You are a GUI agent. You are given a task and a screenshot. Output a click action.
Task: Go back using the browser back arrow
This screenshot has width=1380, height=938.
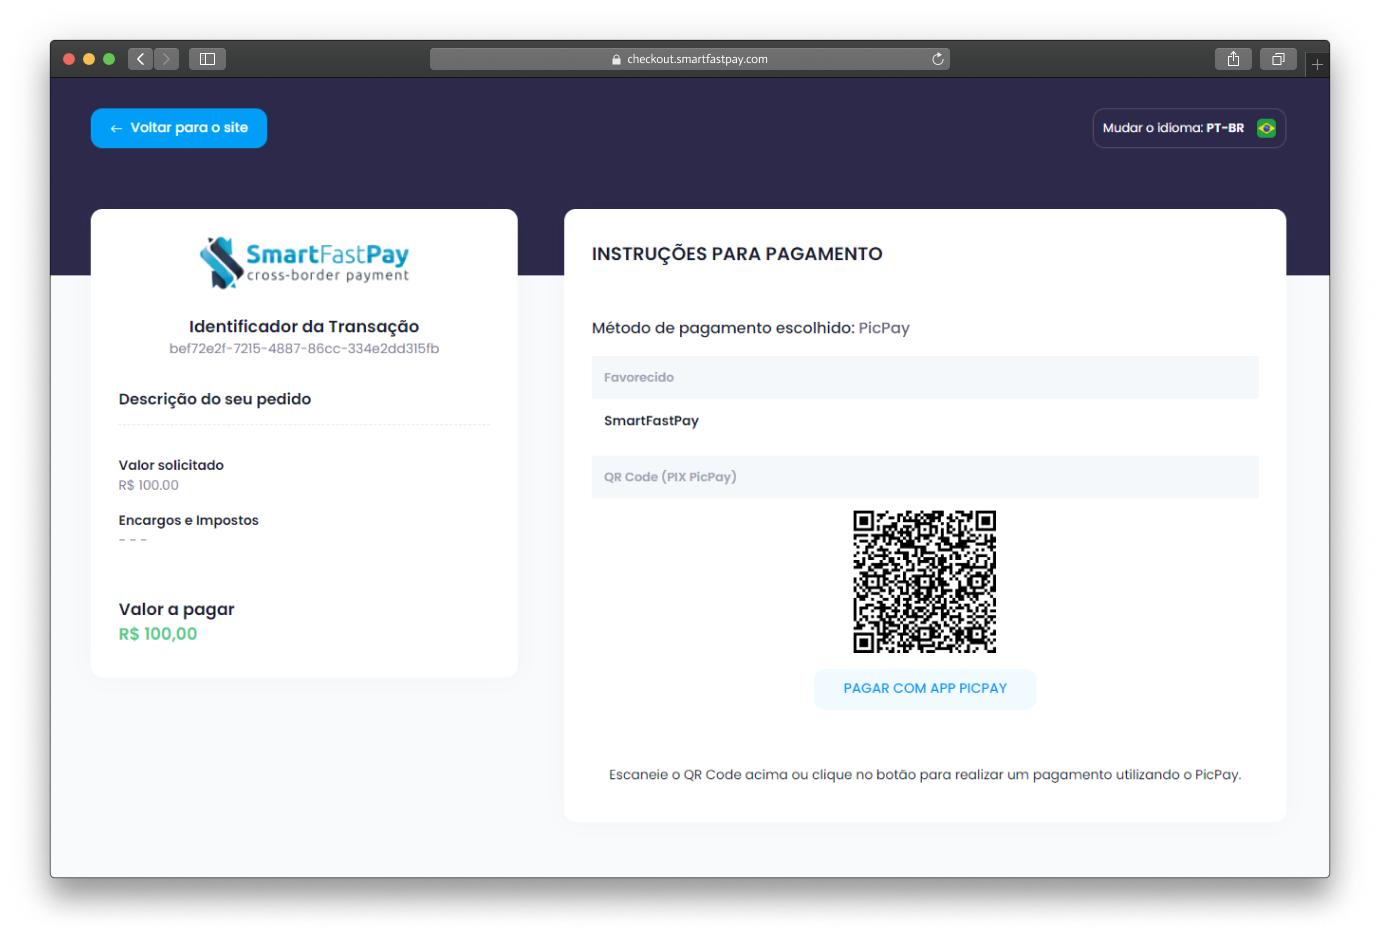pyautogui.click(x=140, y=59)
